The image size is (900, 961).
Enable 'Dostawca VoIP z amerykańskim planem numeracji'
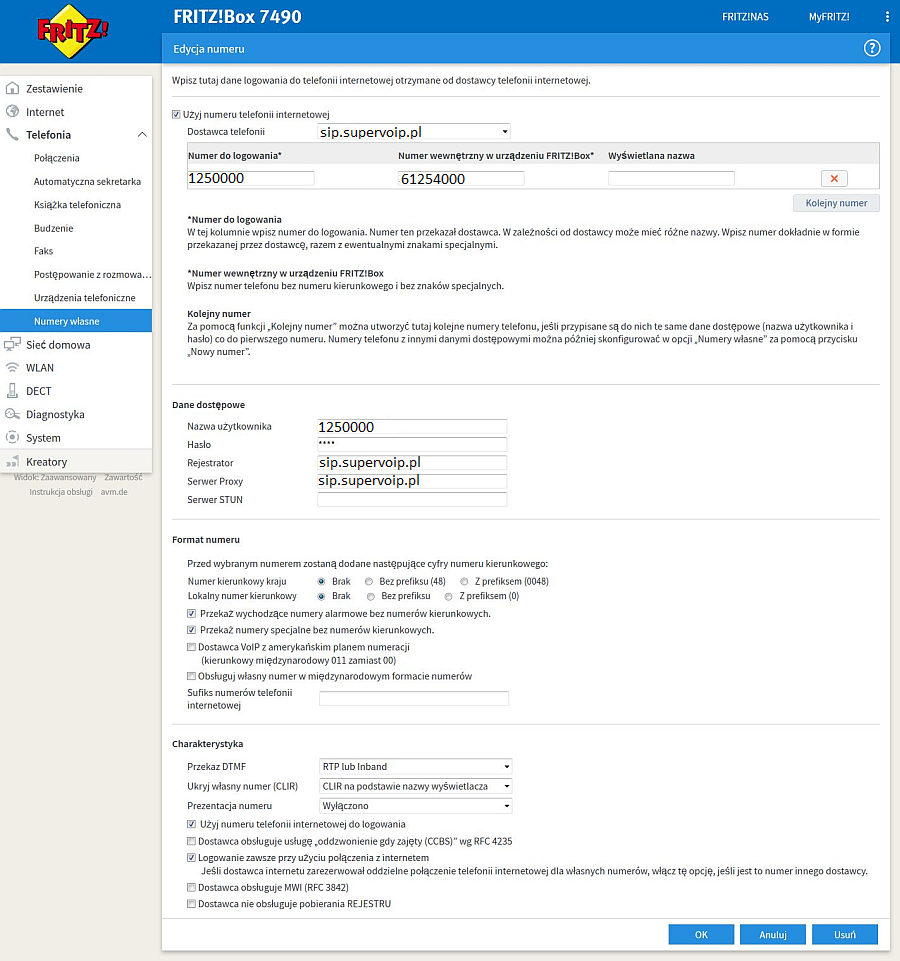click(191, 647)
